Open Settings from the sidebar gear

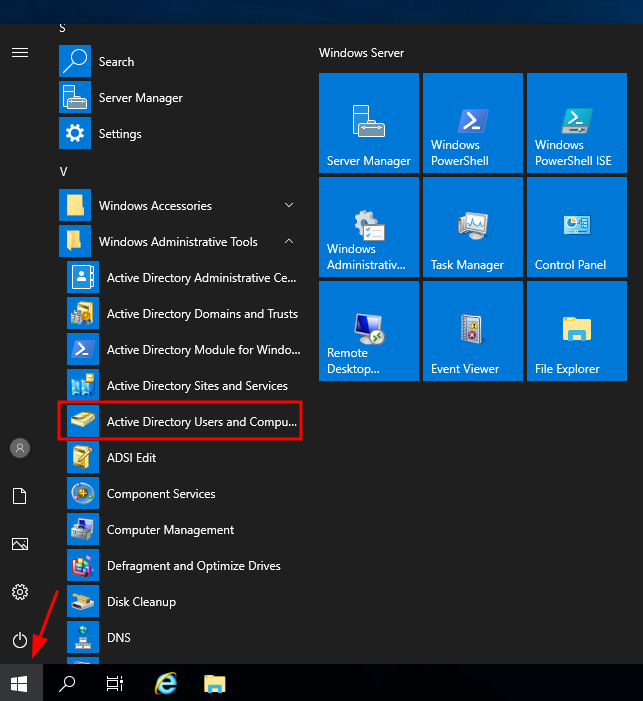(20, 592)
